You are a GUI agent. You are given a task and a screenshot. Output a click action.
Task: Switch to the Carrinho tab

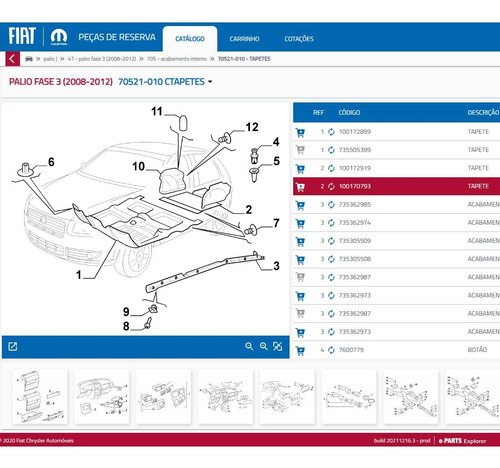[x=244, y=39]
